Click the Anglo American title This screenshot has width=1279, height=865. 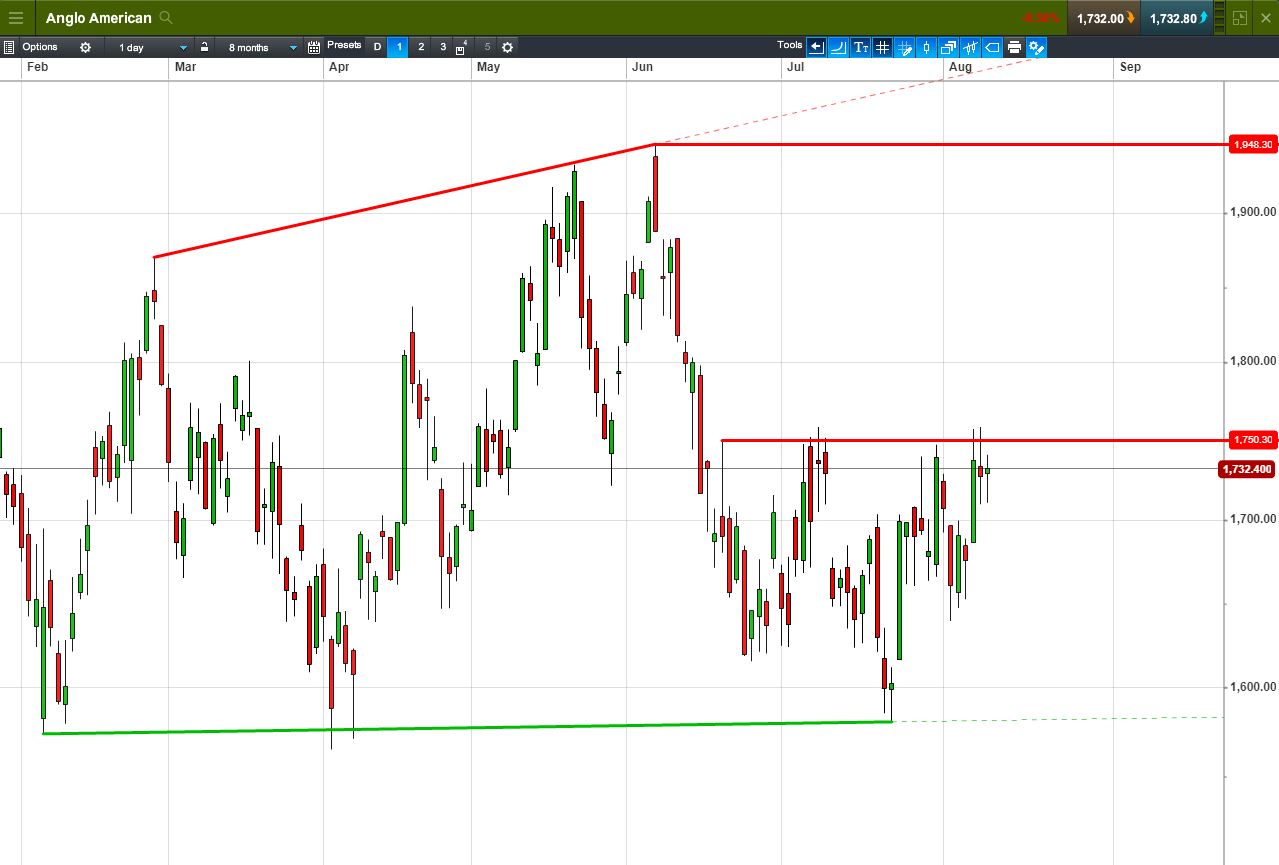tap(99, 18)
